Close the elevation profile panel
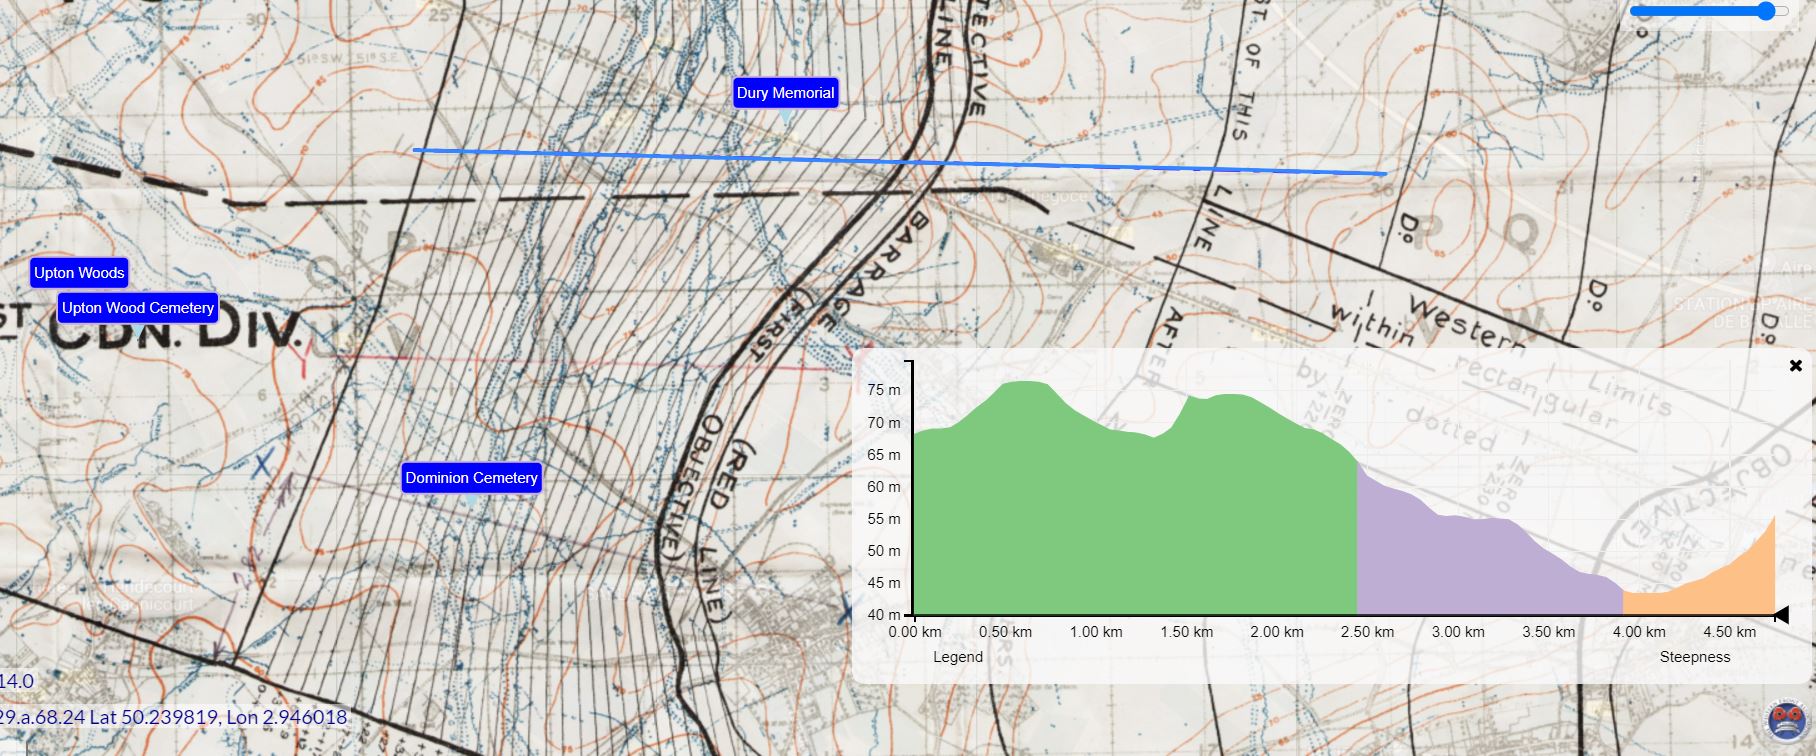Image resolution: width=1816 pixels, height=756 pixels. click(x=1795, y=366)
